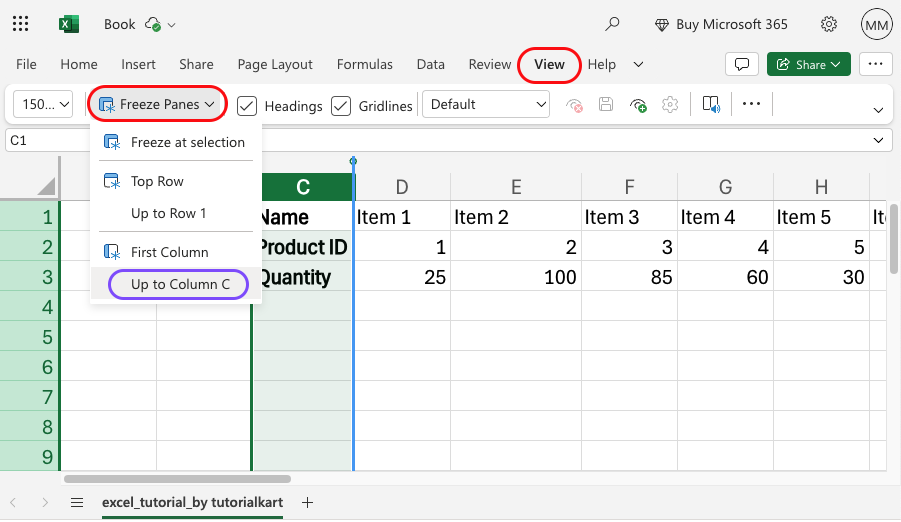The width and height of the screenshot is (901, 522).
Task: Select the cell with value 100
Action: tap(516, 277)
